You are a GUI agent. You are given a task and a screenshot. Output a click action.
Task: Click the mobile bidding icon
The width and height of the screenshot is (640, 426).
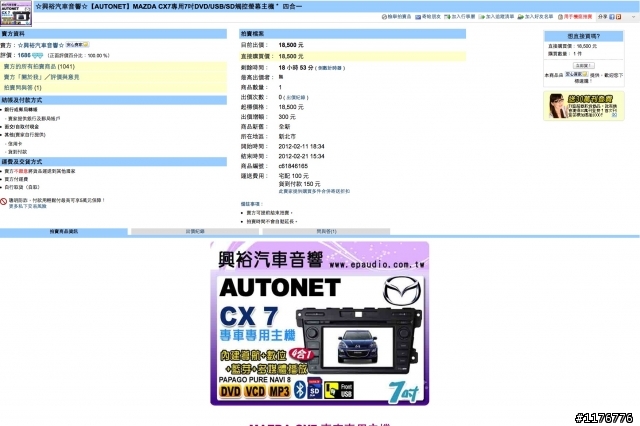[560, 17]
